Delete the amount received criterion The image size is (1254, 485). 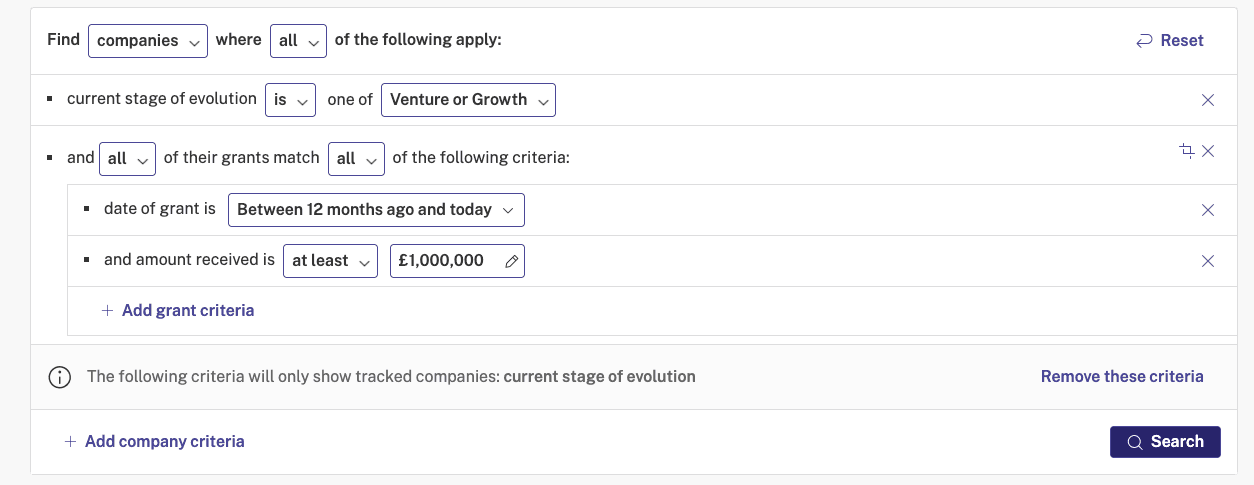click(x=1207, y=261)
